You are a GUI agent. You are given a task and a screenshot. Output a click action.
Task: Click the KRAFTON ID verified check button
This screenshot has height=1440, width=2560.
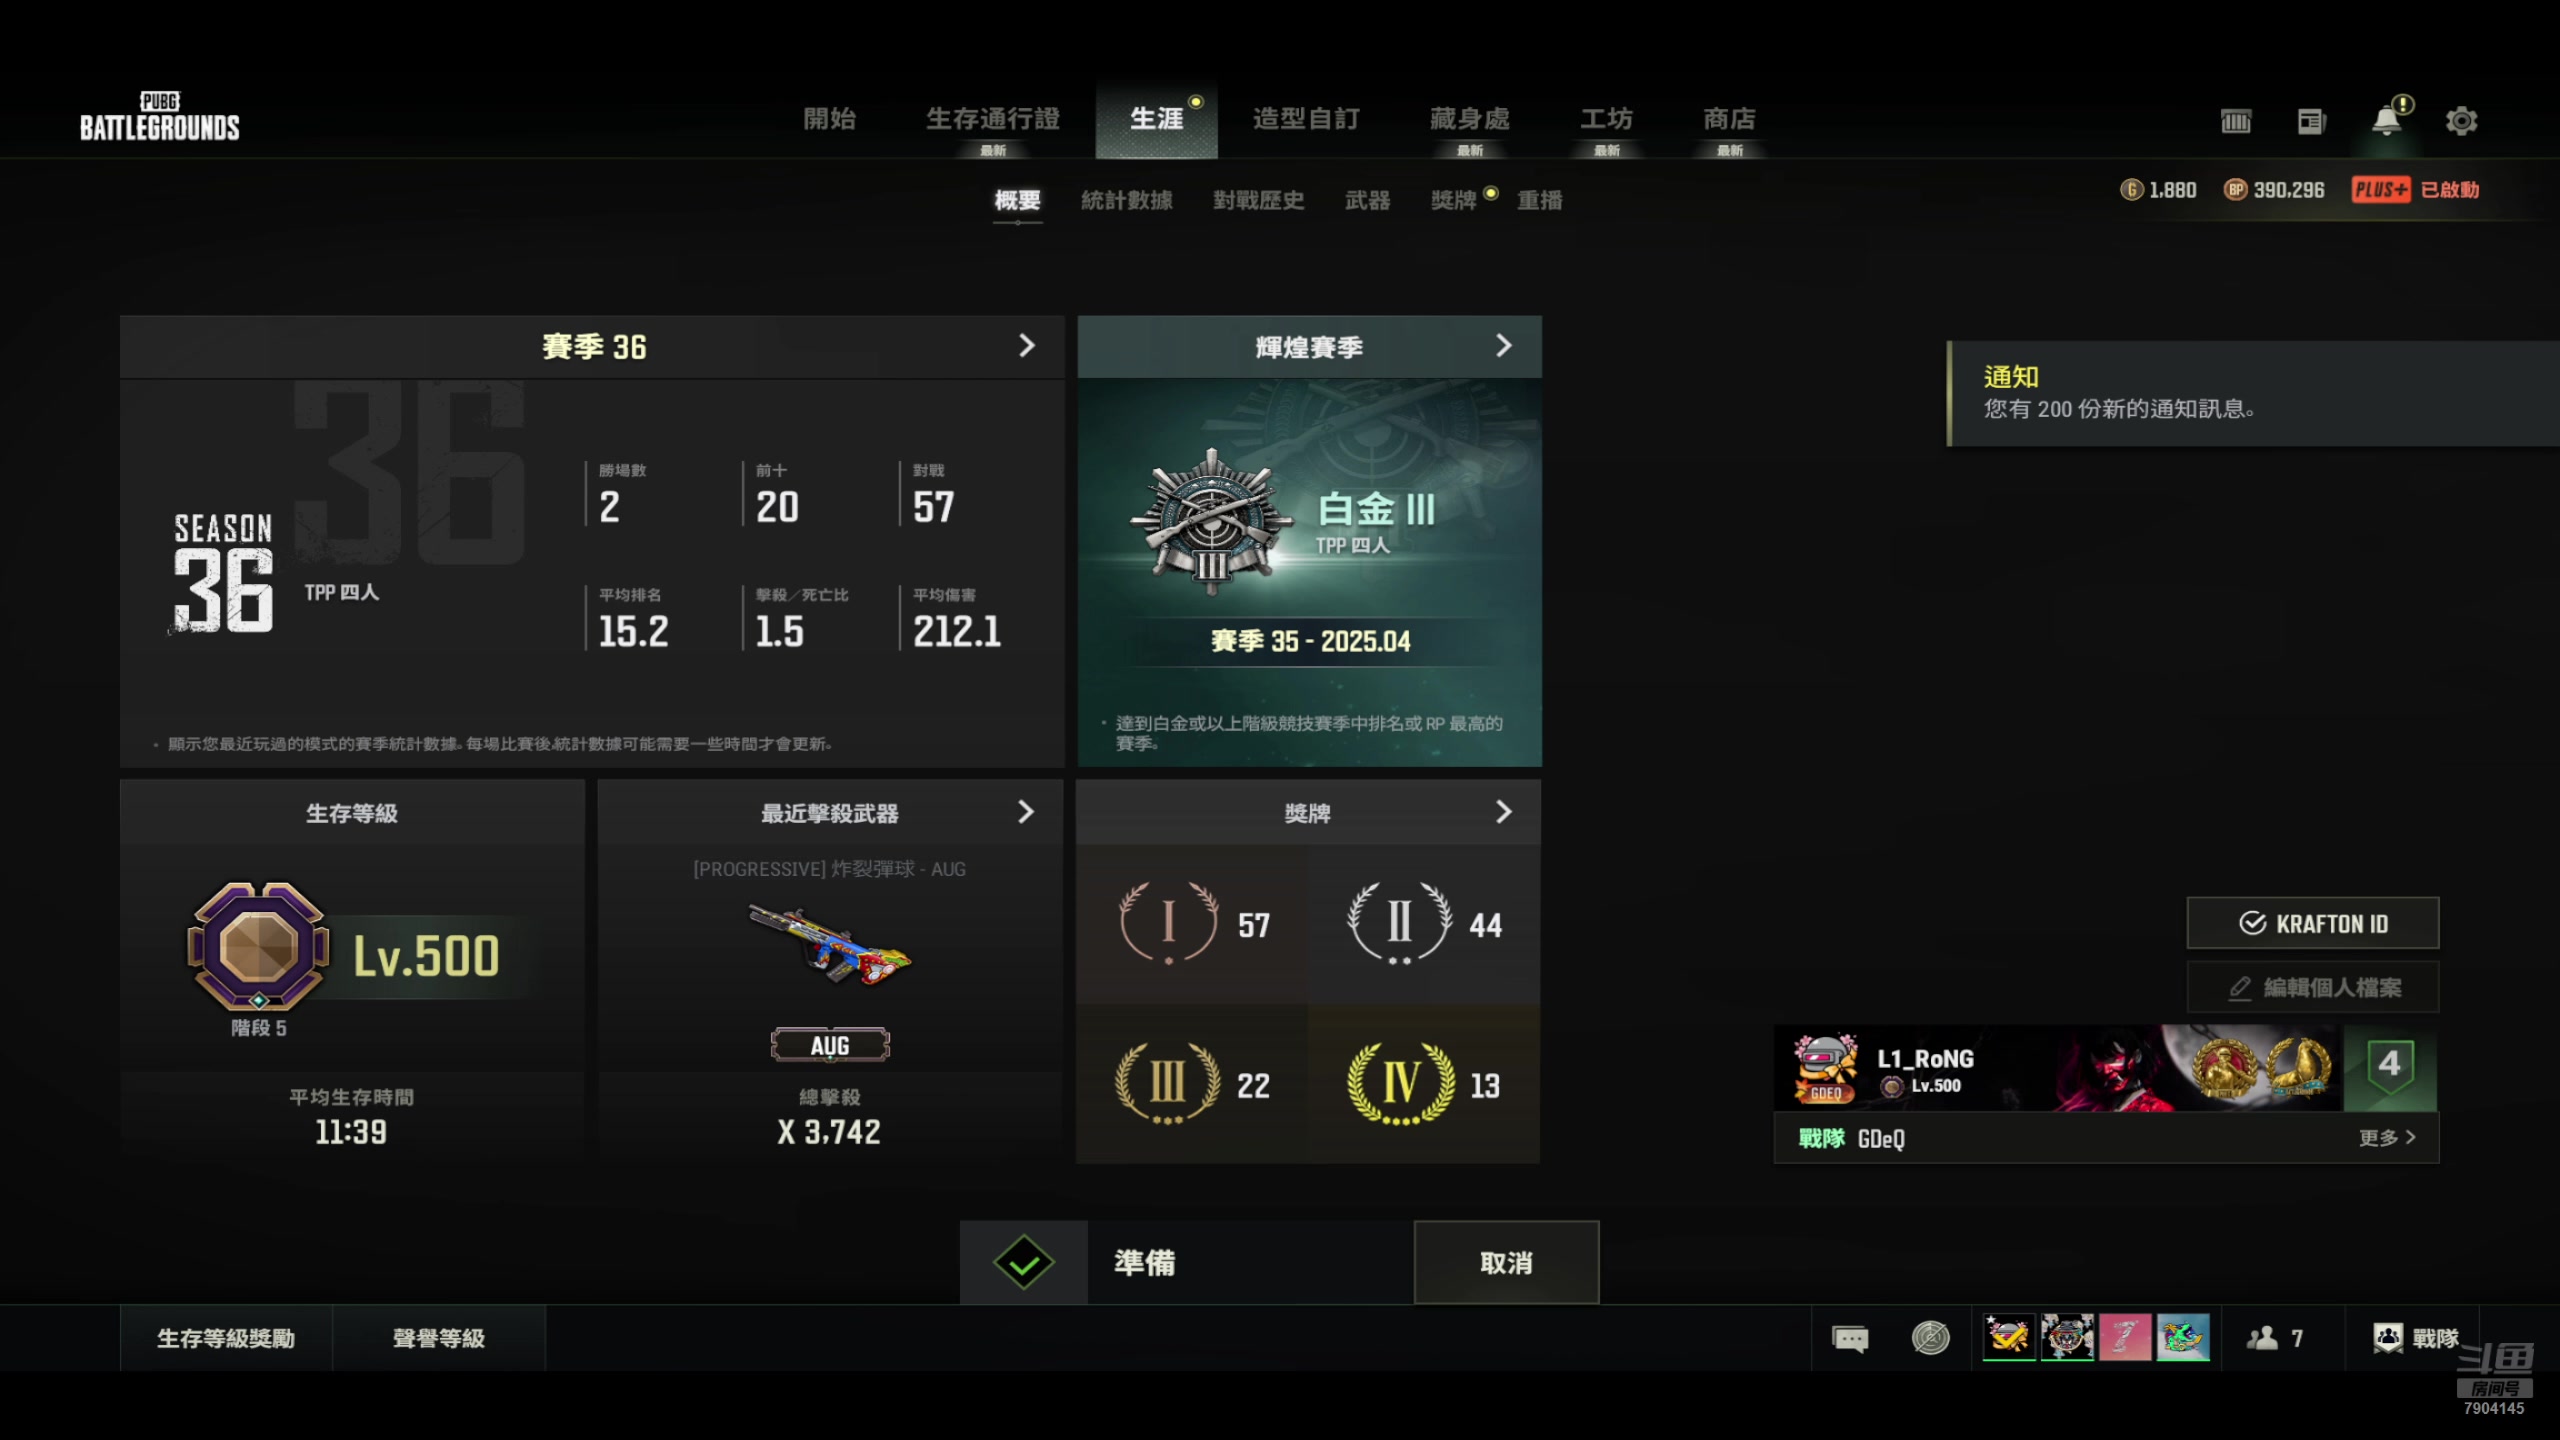2312,923
